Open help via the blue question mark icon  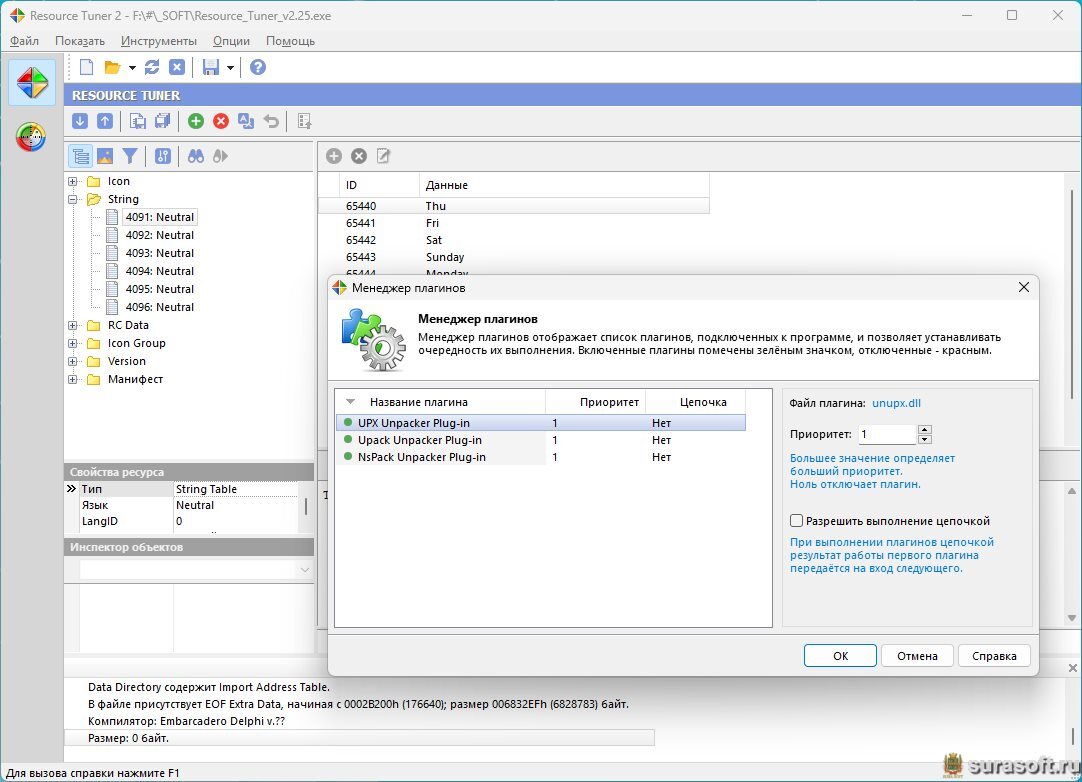click(258, 67)
